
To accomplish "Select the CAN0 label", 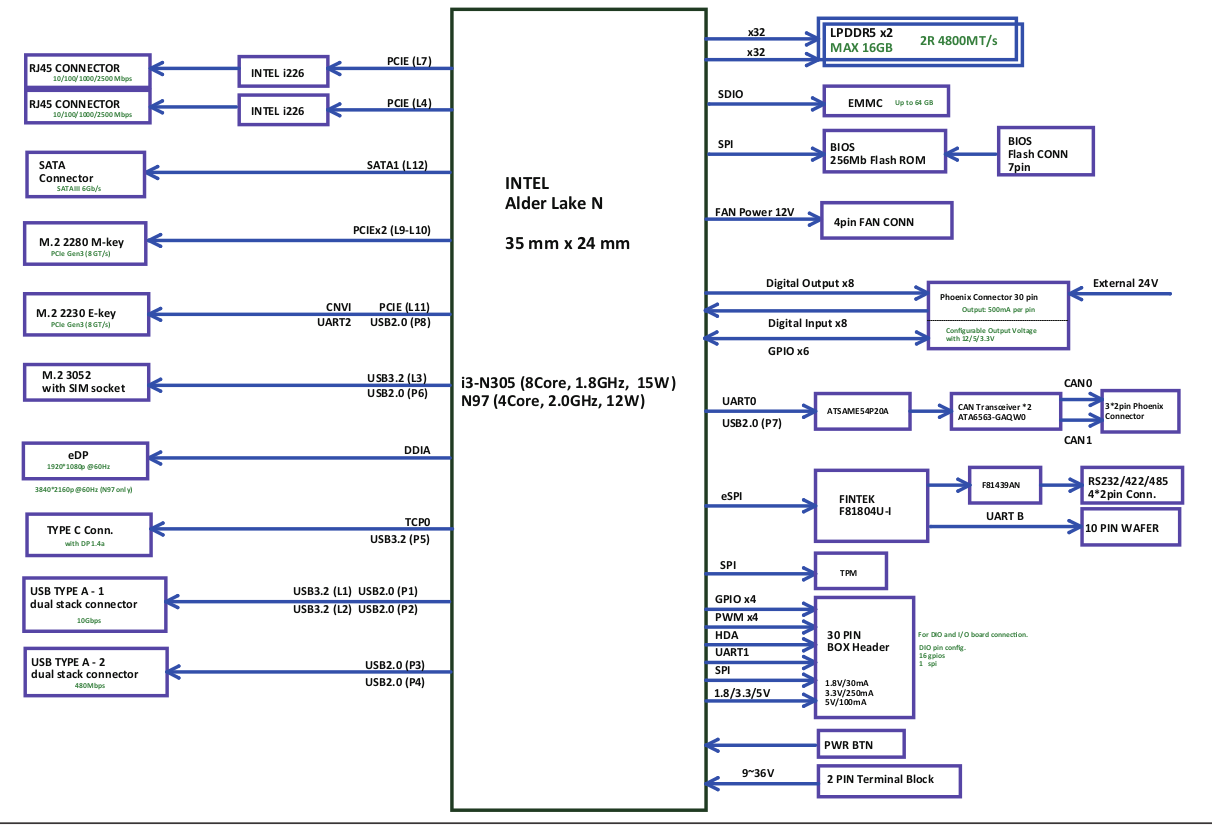I will point(1078,383).
